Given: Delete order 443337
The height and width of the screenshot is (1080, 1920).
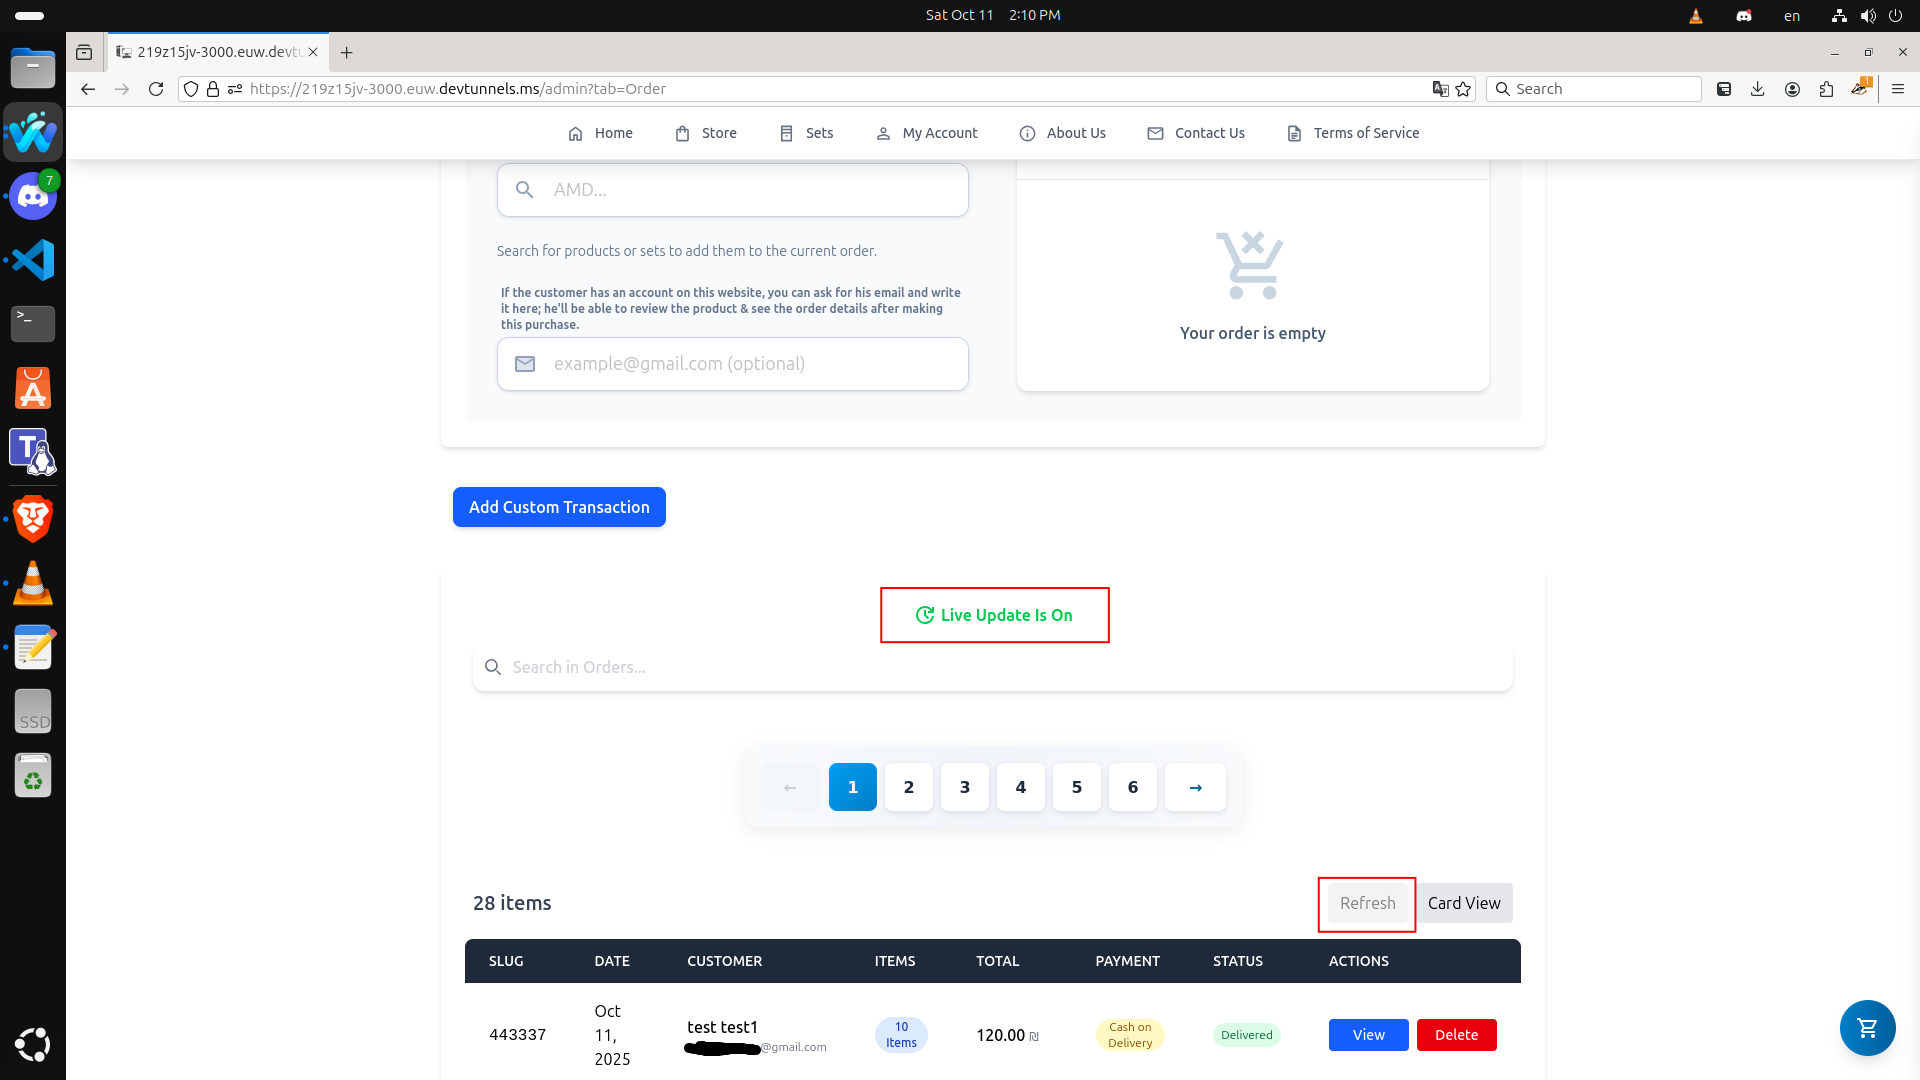Looking at the screenshot, I should (x=1456, y=1035).
